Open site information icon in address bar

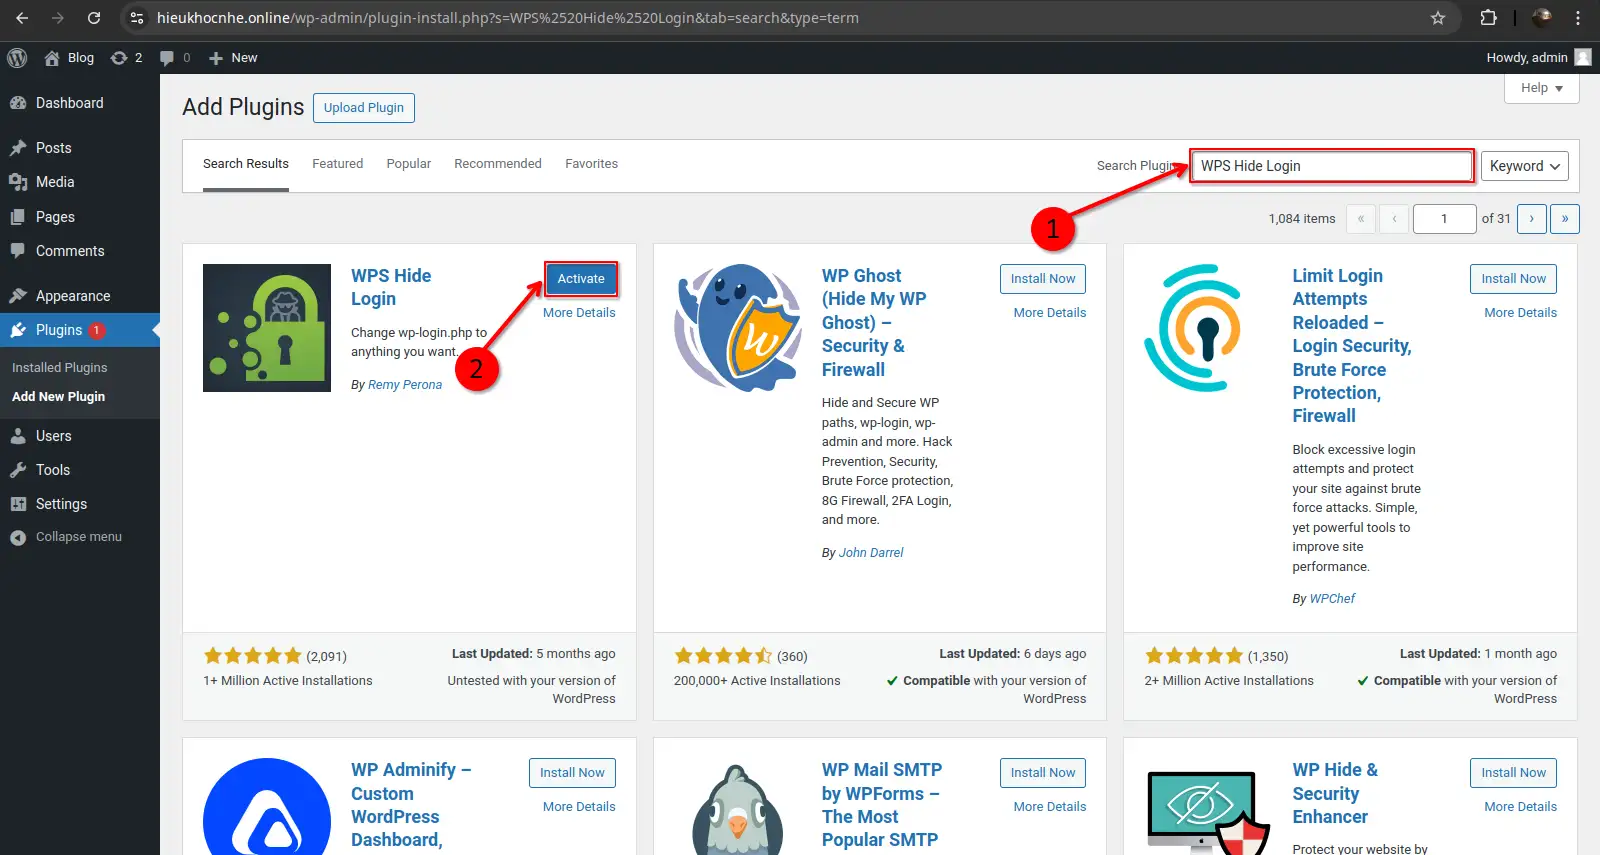tap(137, 18)
